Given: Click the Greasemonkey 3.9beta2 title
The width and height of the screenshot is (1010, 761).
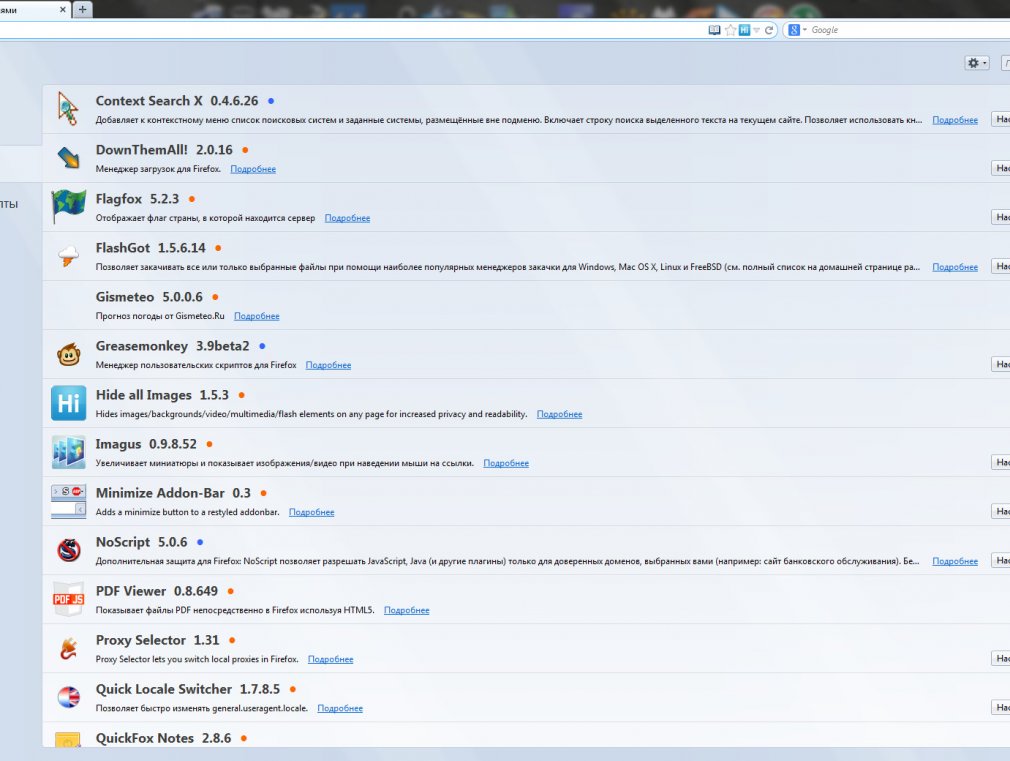Looking at the screenshot, I should click(x=172, y=346).
